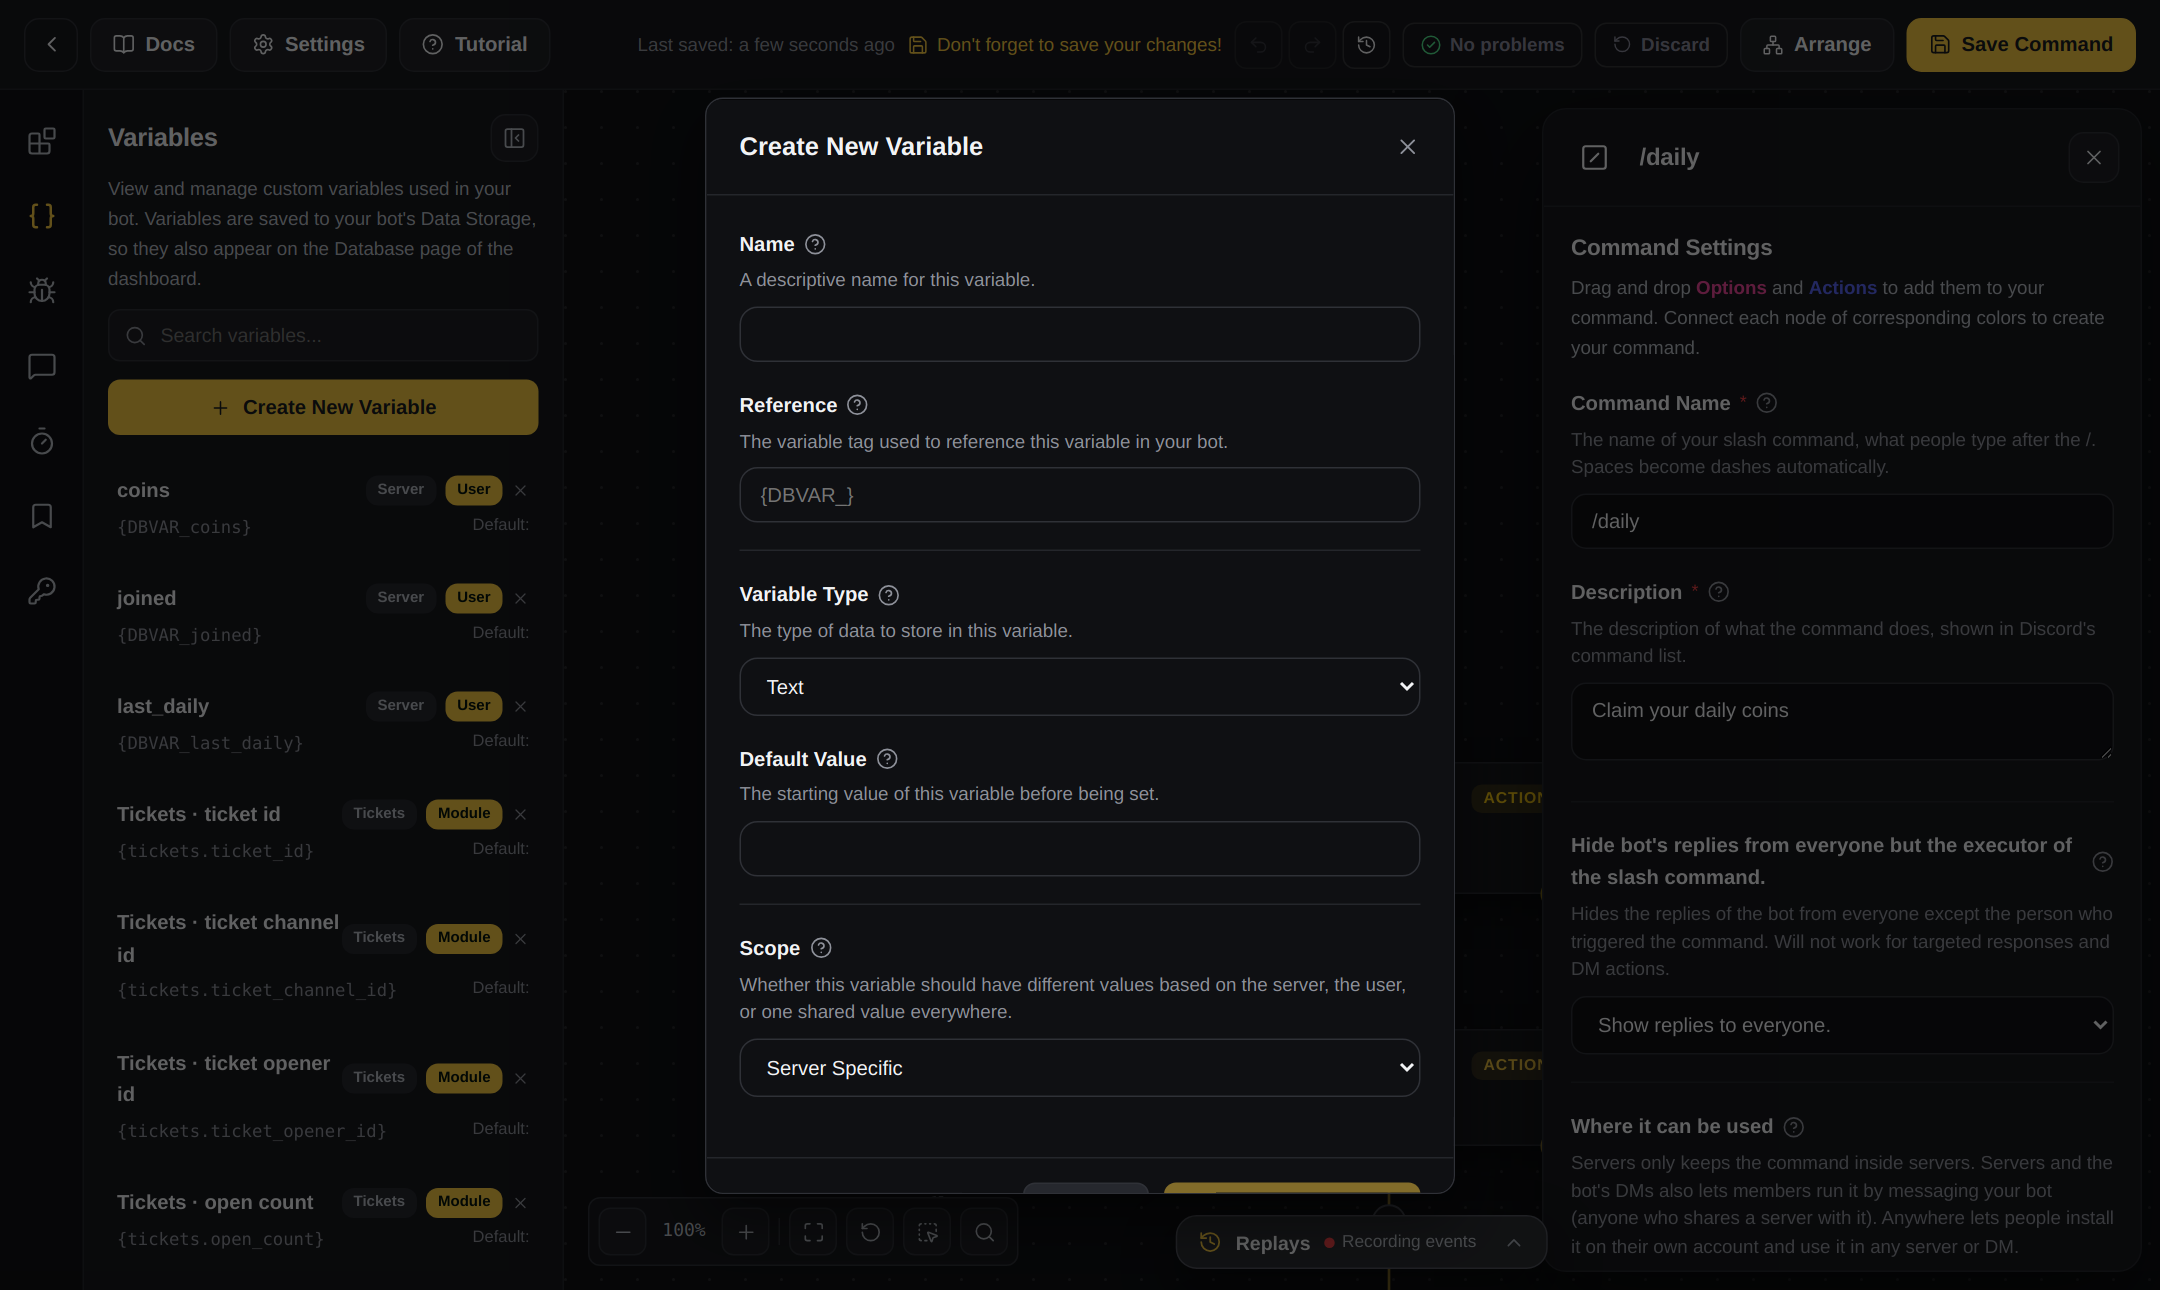
Task: Zoom in on the canvas
Action: (x=746, y=1232)
